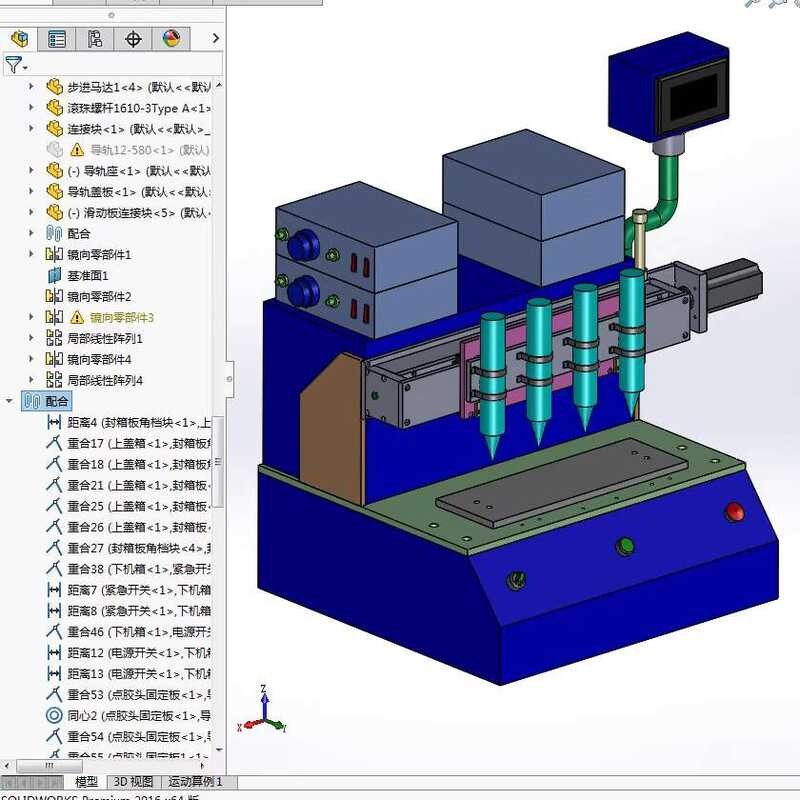Select the 同心2 concentric mate icon
This screenshot has width=800, height=800.
[54, 715]
